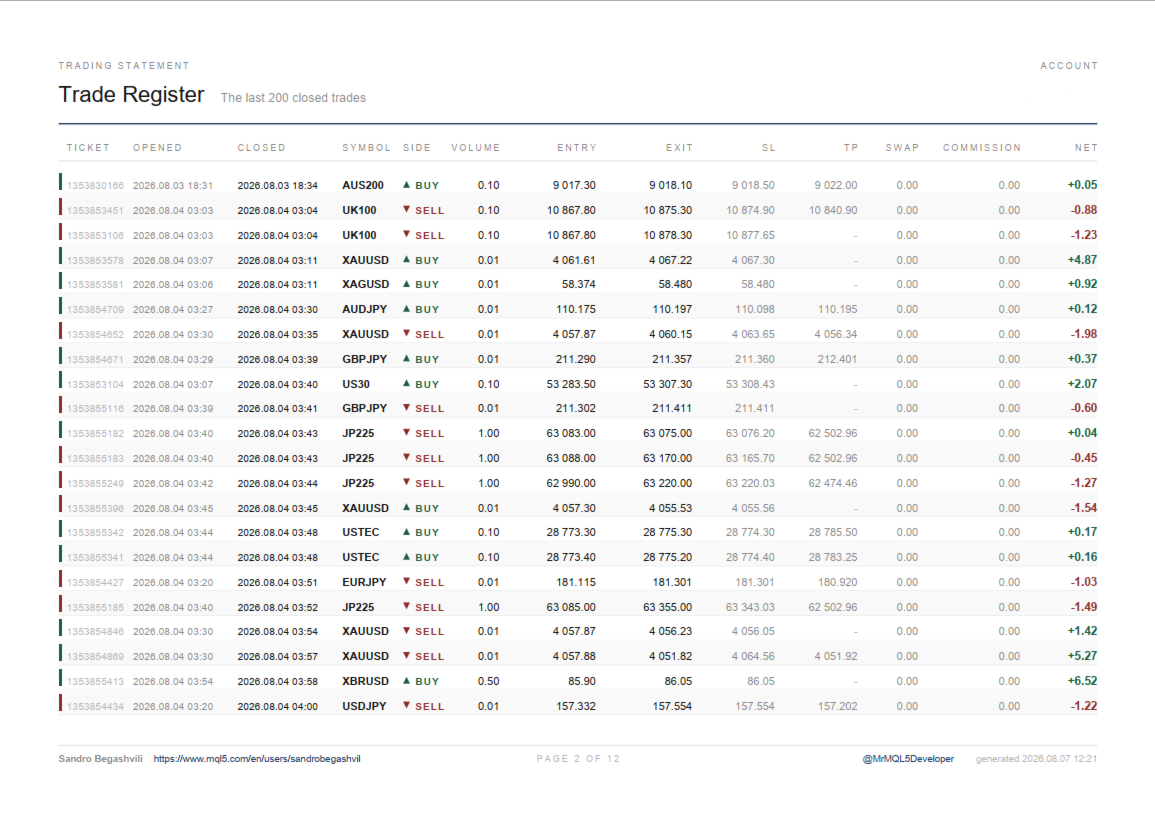Click the CLOSED column header
1155x816 pixels.
click(261, 148)
